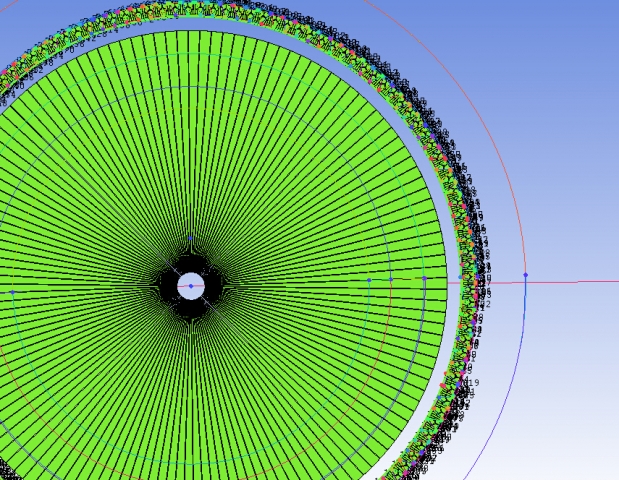
Task: Select the blue point on the outer ring's right side
Action: coord(461,277)
